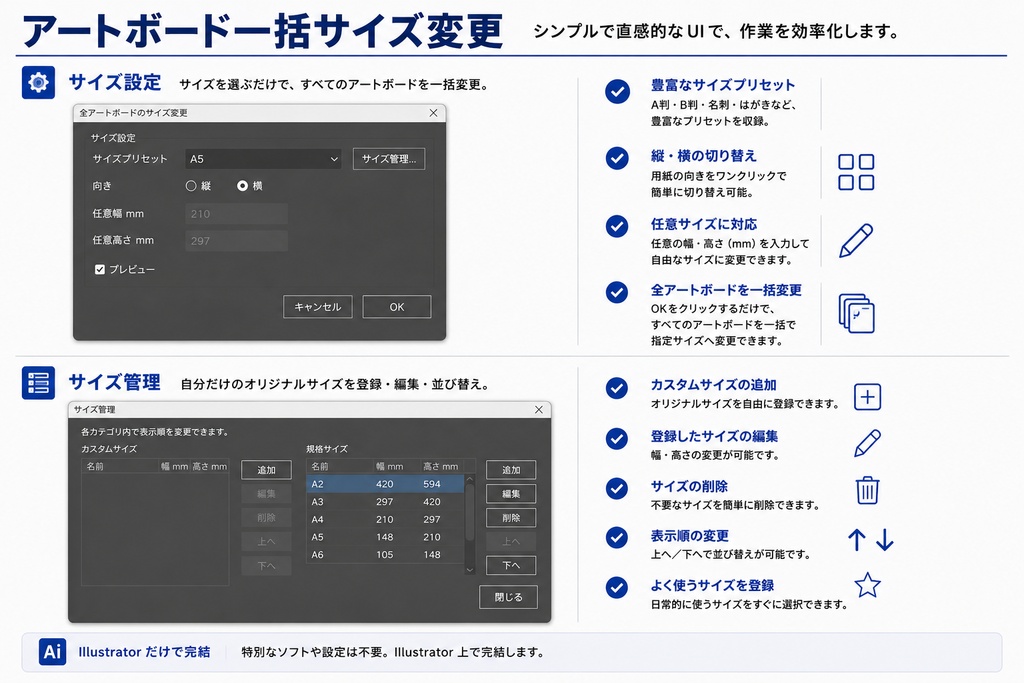Click the stacked artboards icon beside 全アートボードを一括変更
The width and height of the screenshot is (1024, 683).
pyautogui.click(x=856, y=313)
